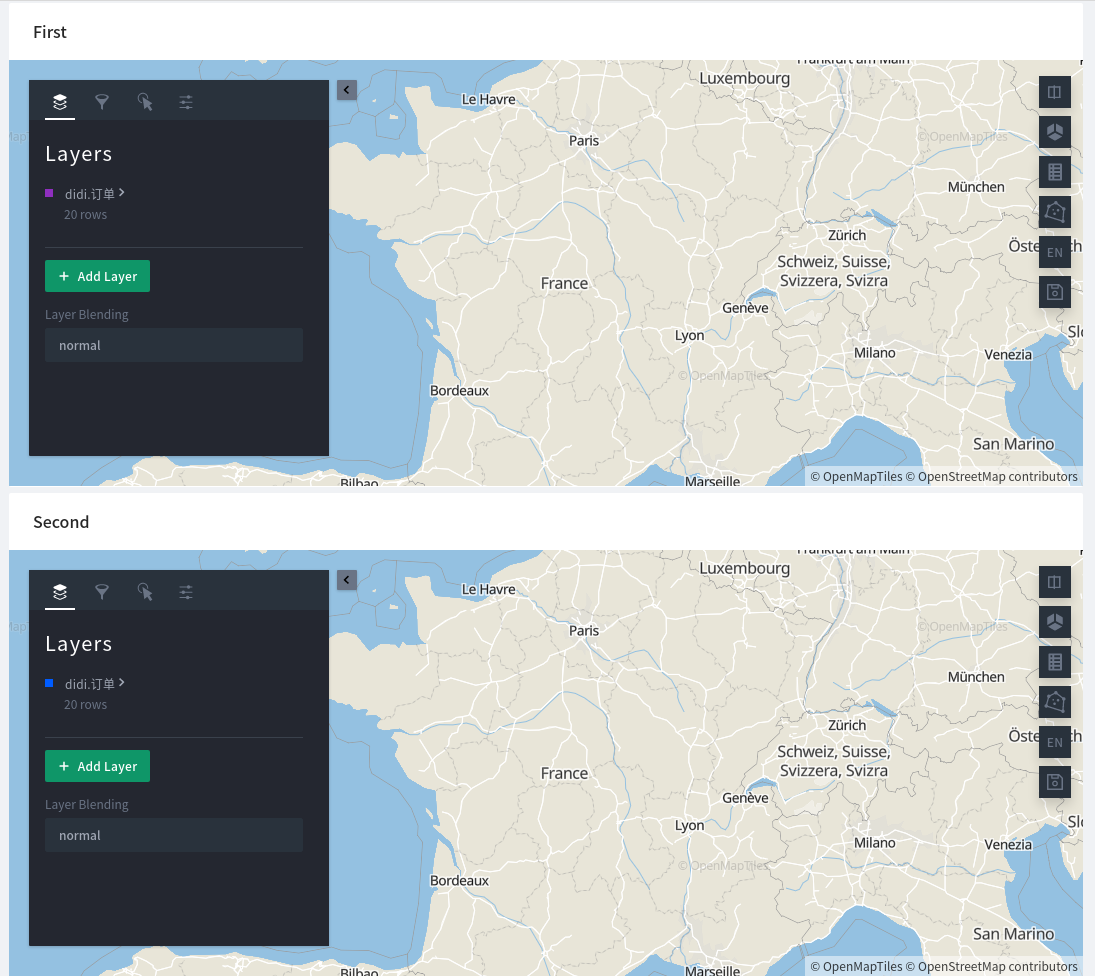Screen dimensions: 1095x976
Task: Toggle 3D view on the second map
Action: [x=1054, y=621]
